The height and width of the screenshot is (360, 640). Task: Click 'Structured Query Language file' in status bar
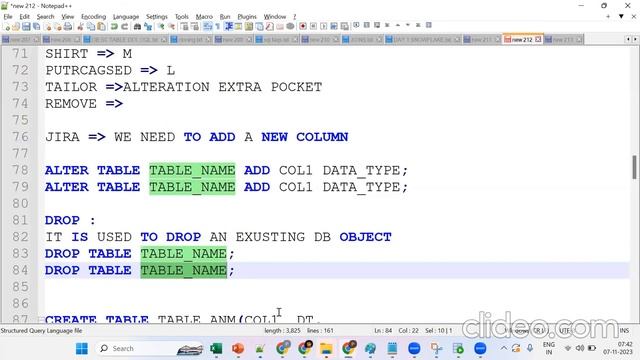coord(42,331)
